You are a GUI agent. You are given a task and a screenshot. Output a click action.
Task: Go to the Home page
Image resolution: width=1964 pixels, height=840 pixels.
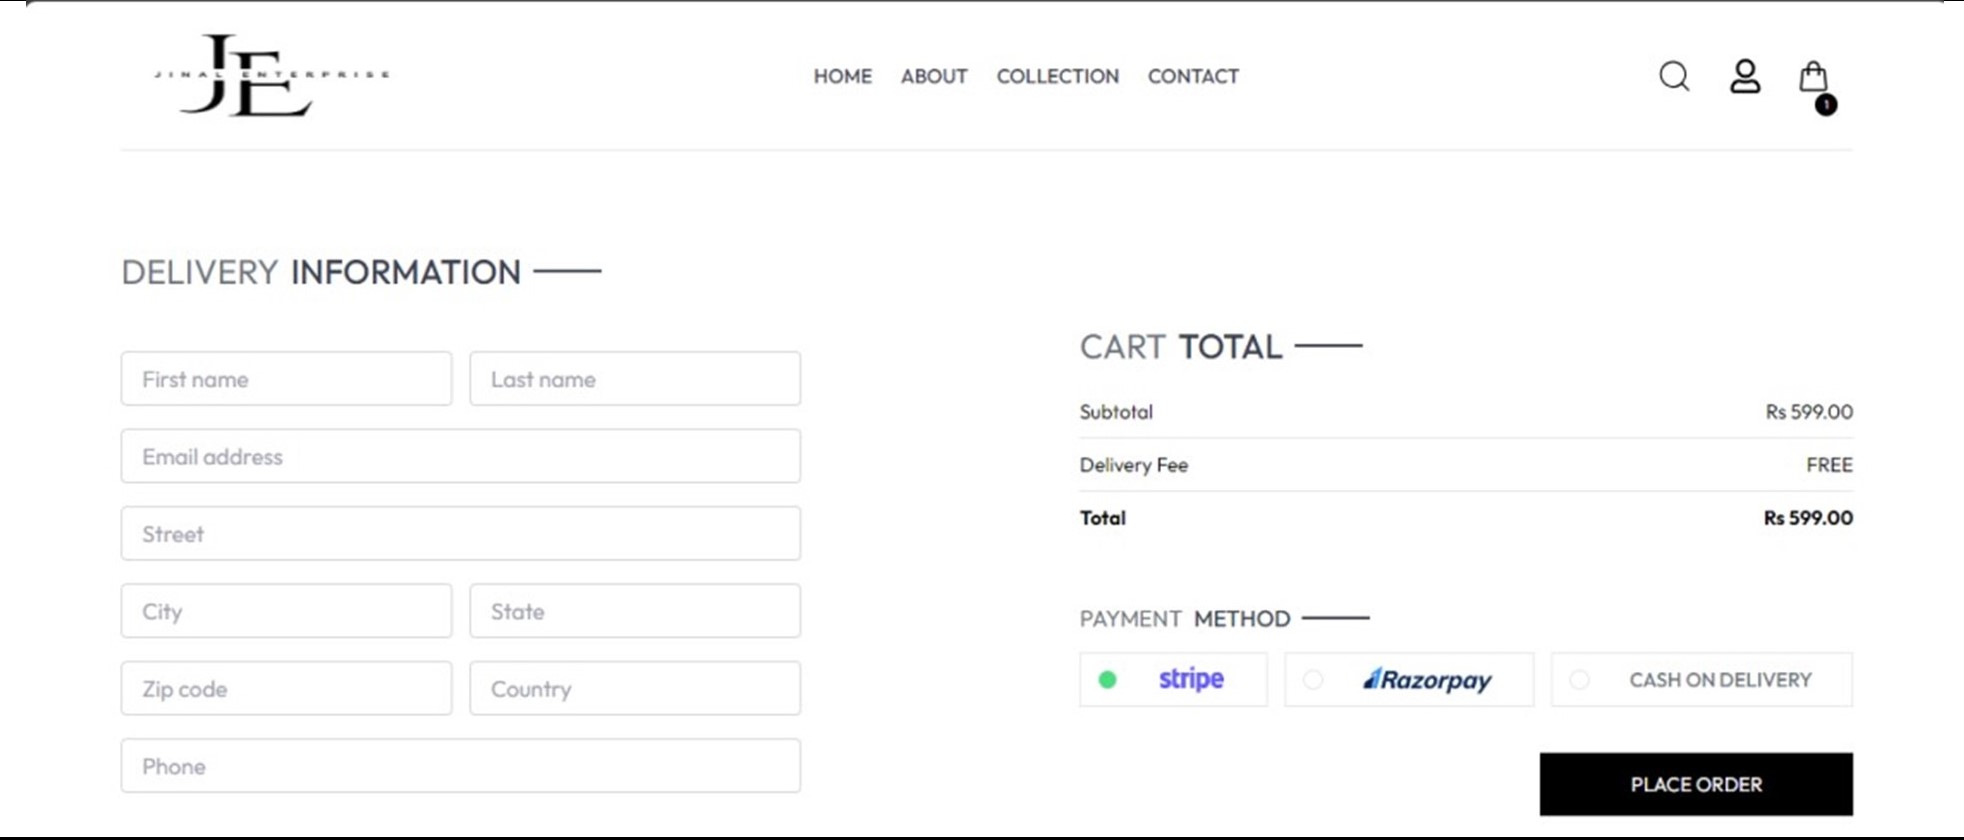(842, 76)
